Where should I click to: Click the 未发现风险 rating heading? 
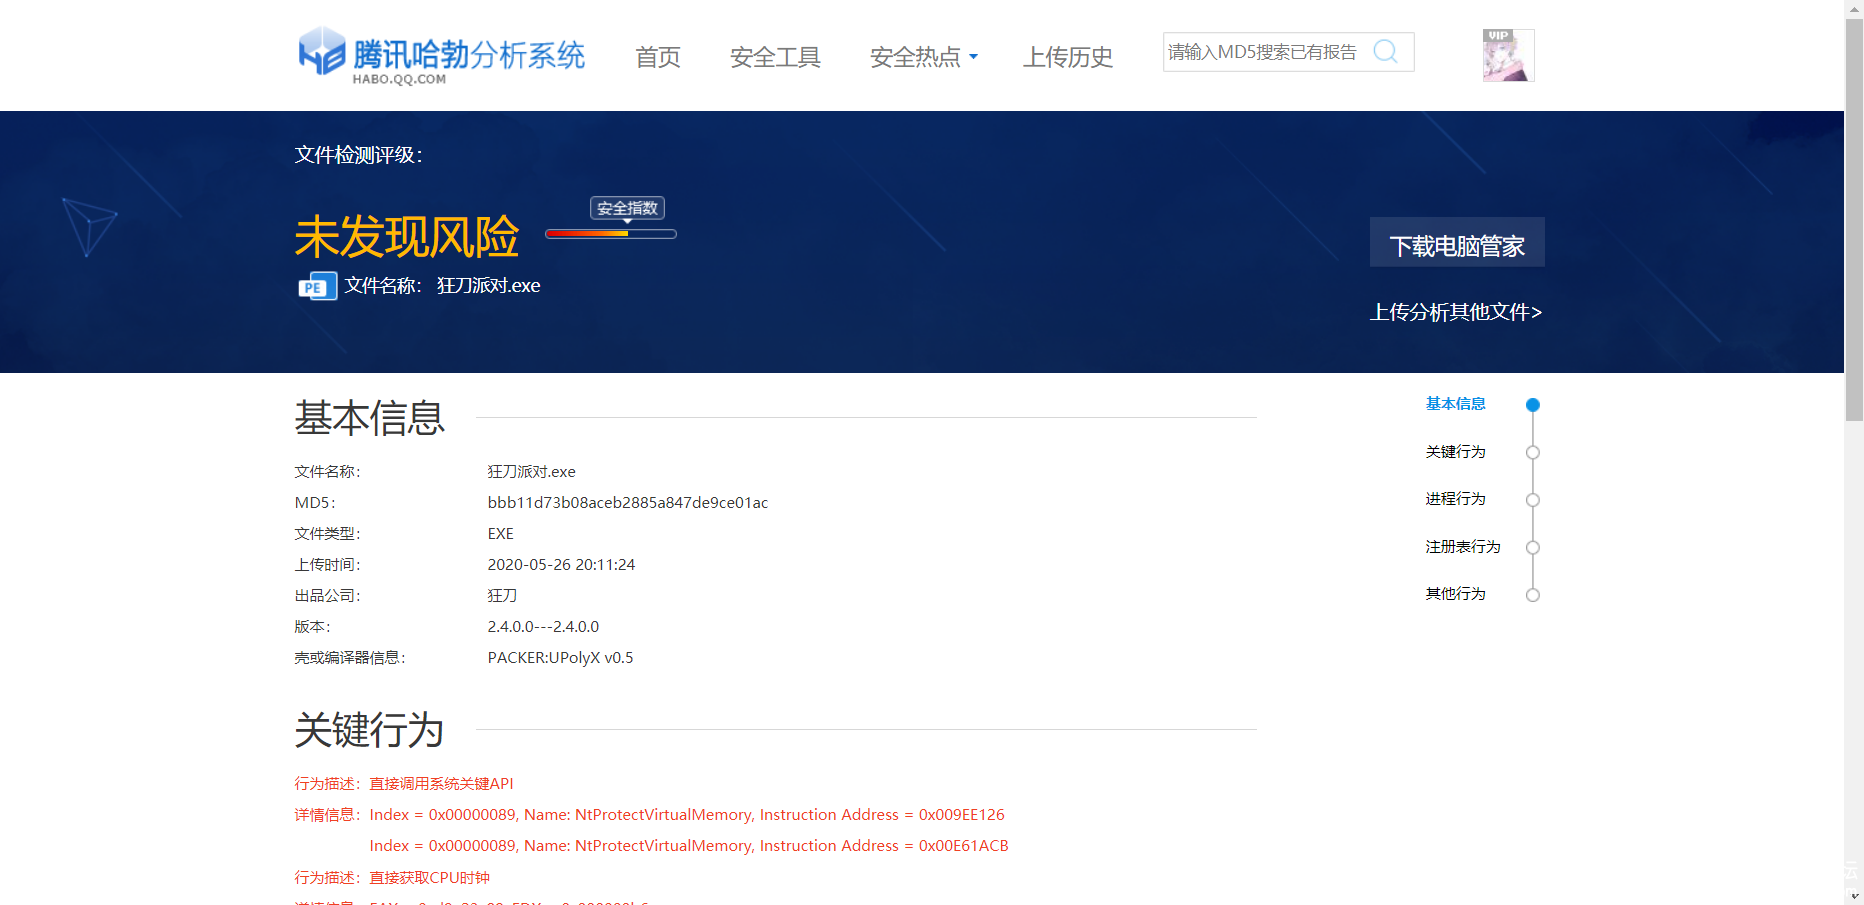click(x=407, y=237)
